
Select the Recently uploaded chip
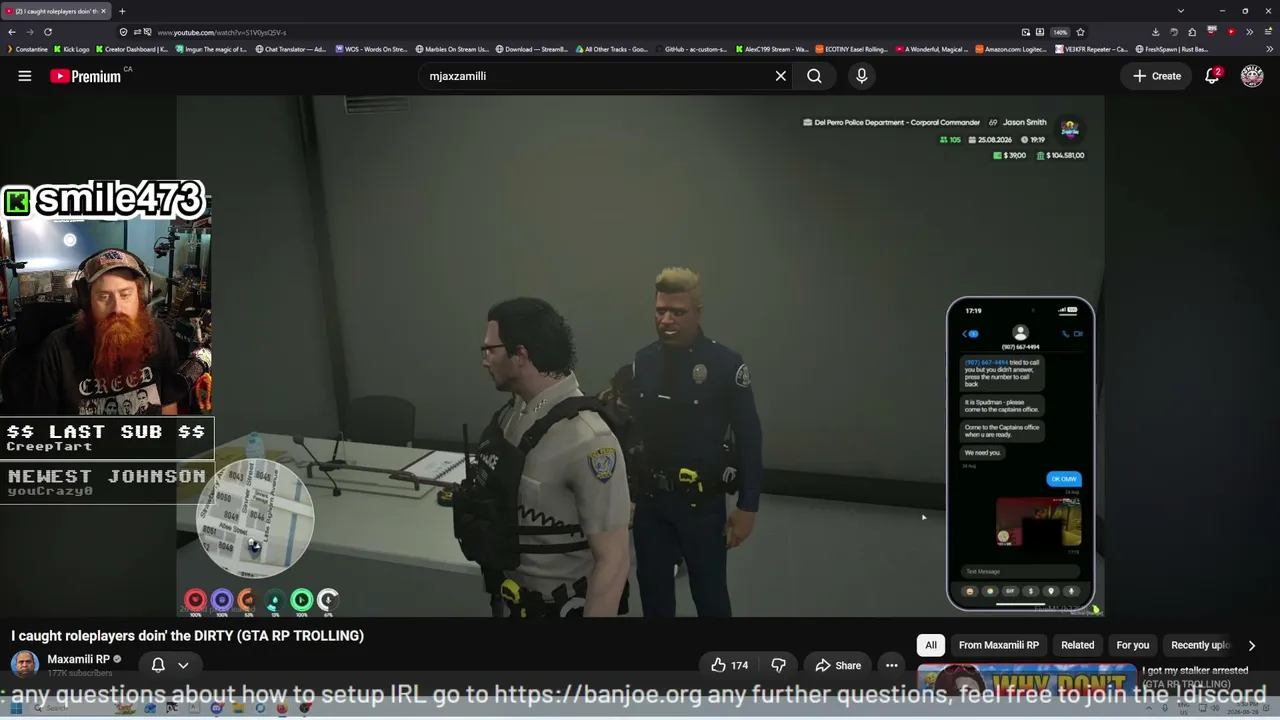tap(1200, 645)
